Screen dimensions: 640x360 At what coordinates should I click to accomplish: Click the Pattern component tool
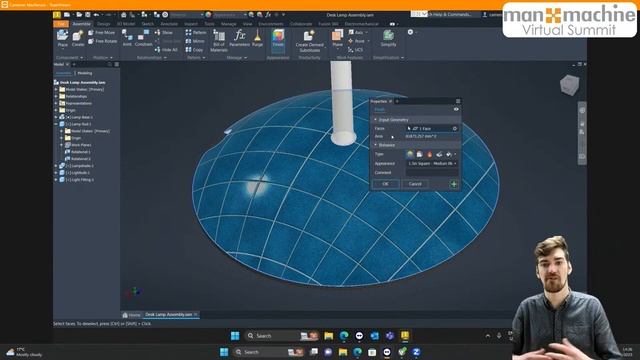tap(196, 32)
